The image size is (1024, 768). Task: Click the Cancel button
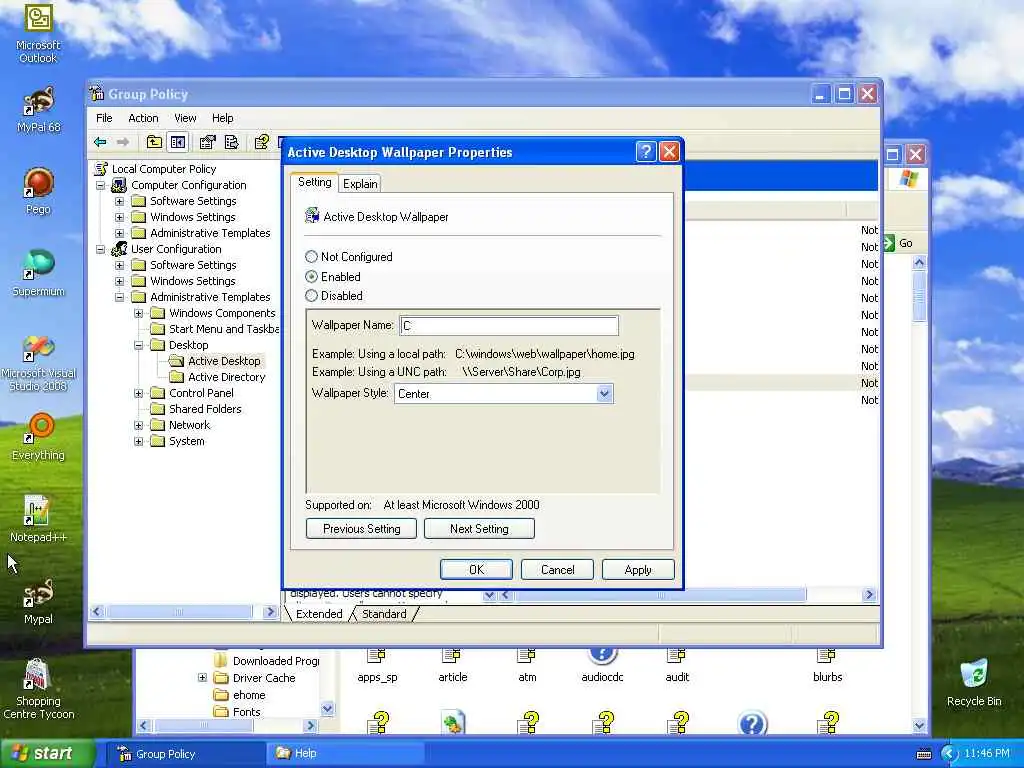(x=557, y=569)
